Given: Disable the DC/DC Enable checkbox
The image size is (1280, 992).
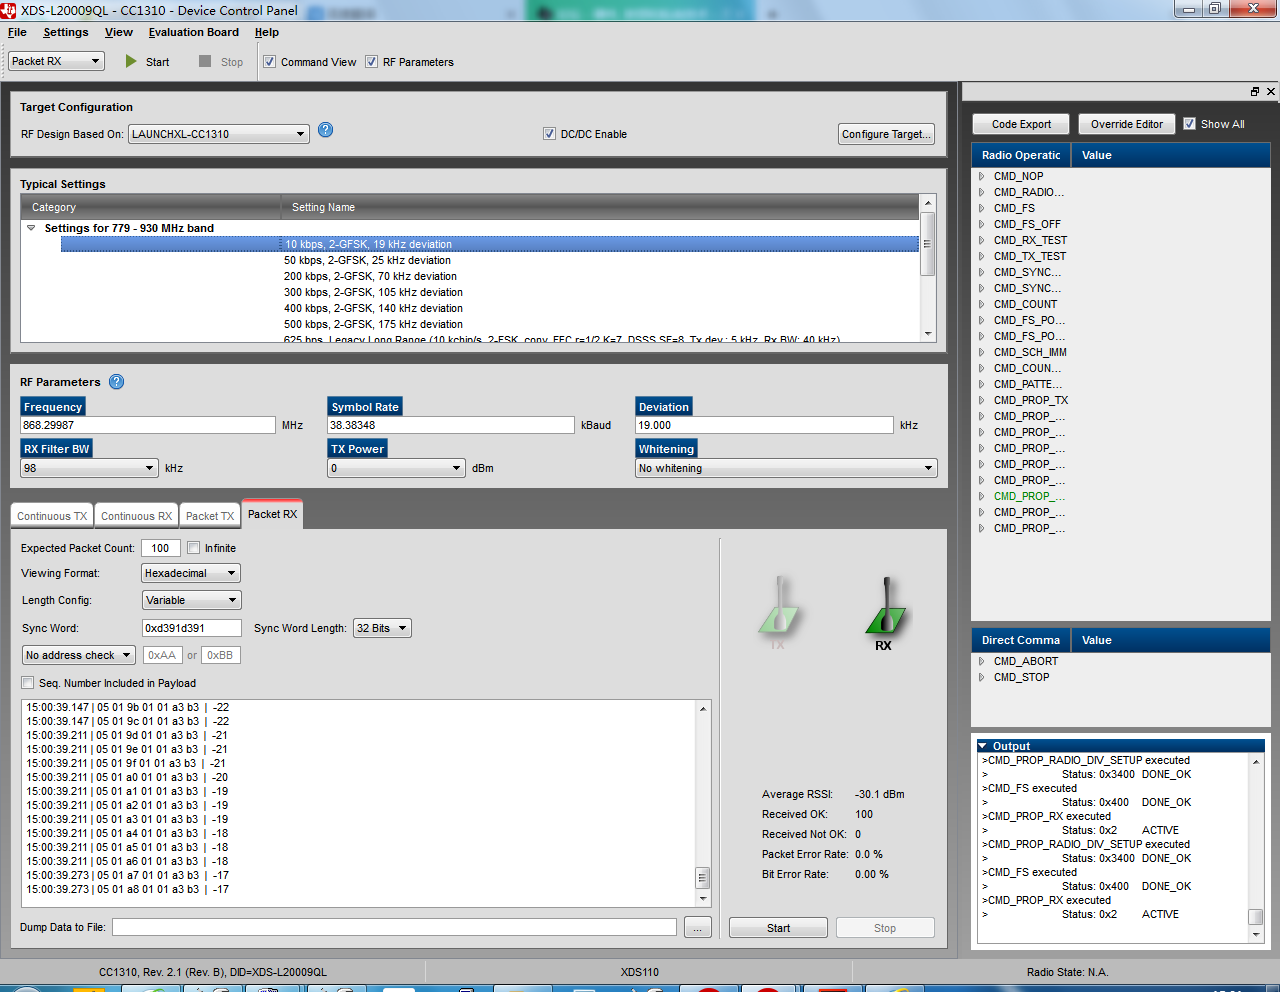Looking at the screenshot, I should pyautogui.click(x=549, y=133).
